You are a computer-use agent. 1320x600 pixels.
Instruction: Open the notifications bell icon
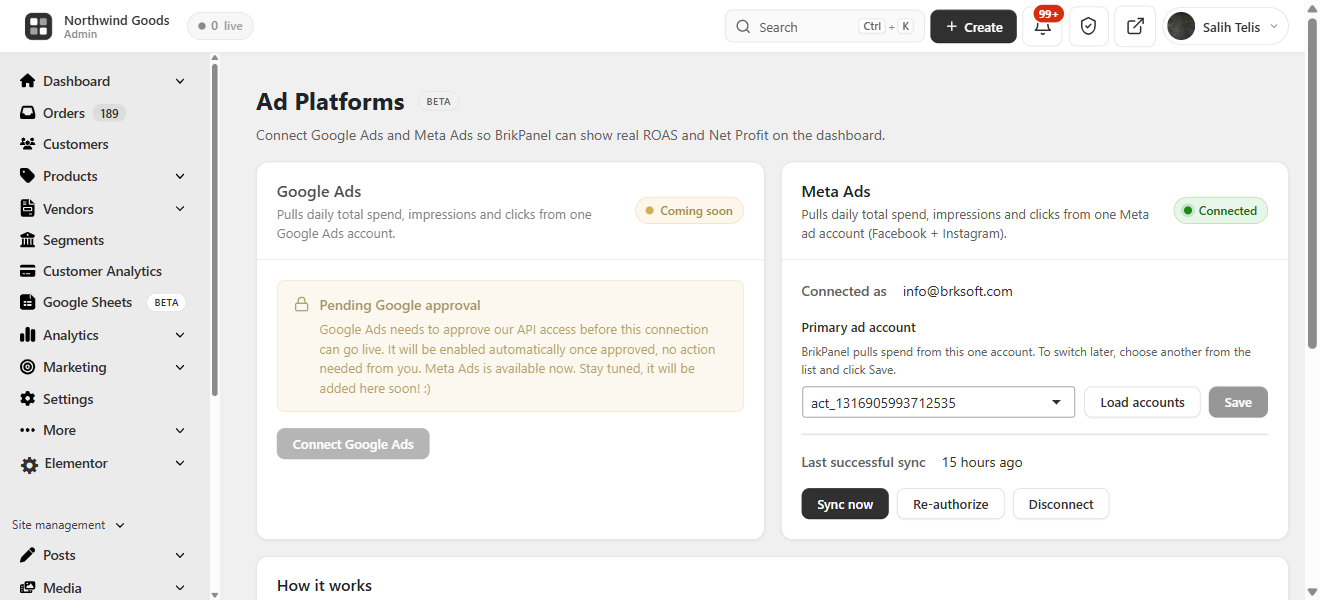pyautogui.click(x=1042, y=27)
